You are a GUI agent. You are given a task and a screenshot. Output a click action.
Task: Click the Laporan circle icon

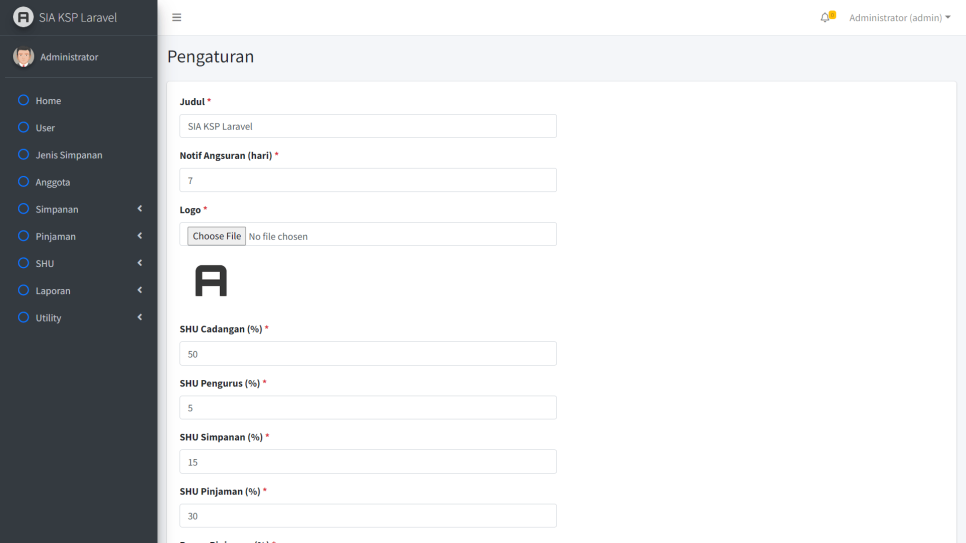[x=23, y=290]
